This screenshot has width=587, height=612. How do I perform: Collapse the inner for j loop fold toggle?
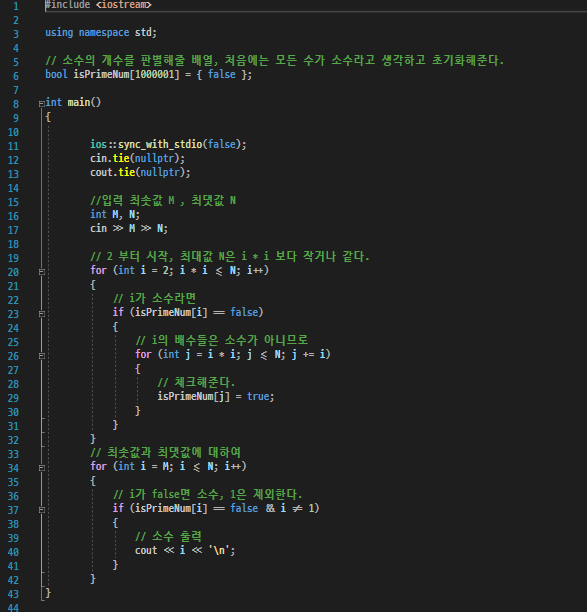[41, 356]
